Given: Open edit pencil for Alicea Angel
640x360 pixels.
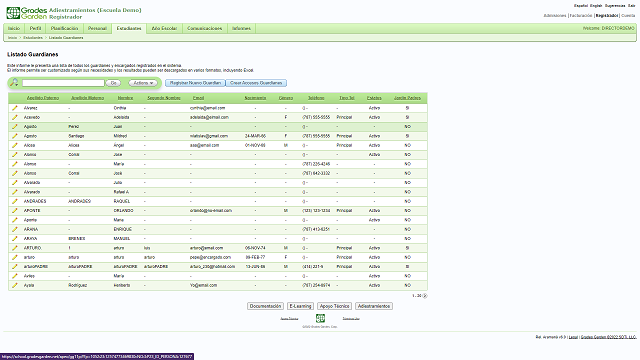Looking at the screenshot, I should click(15, 145).
